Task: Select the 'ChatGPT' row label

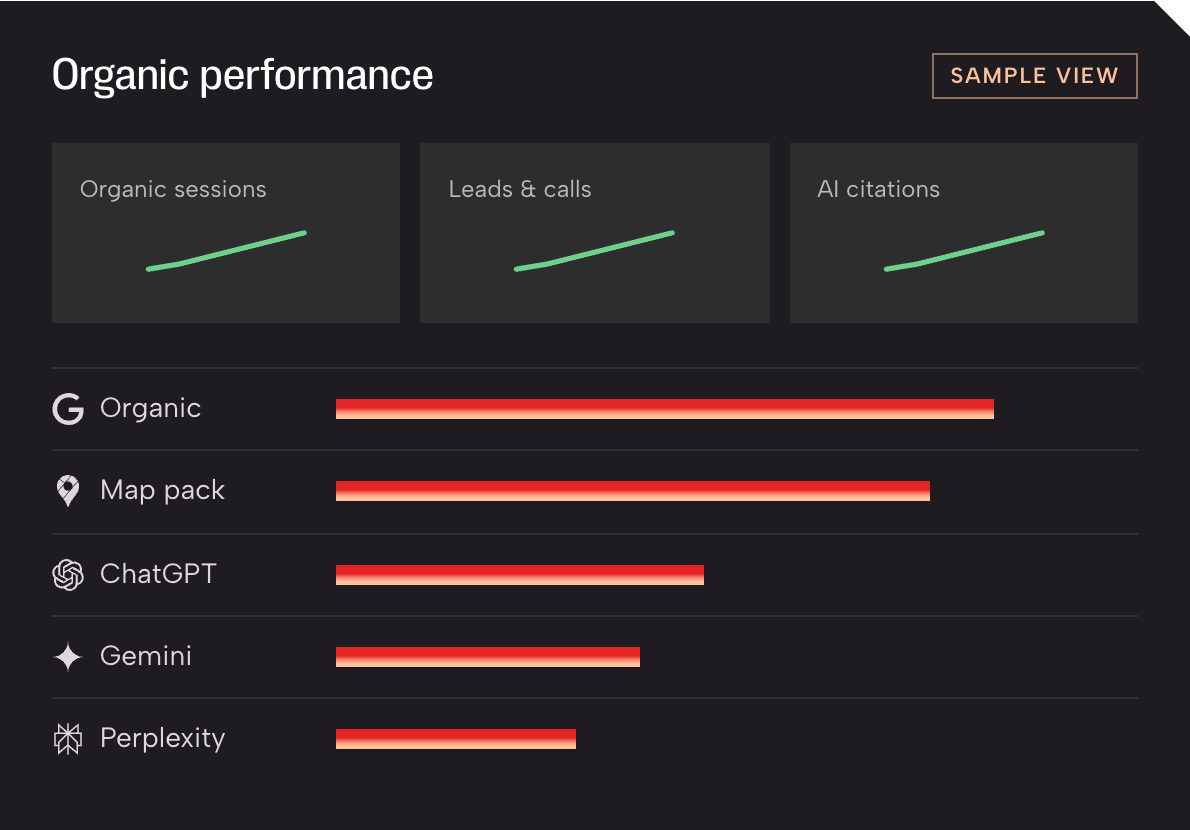Action: click(159, 574)
